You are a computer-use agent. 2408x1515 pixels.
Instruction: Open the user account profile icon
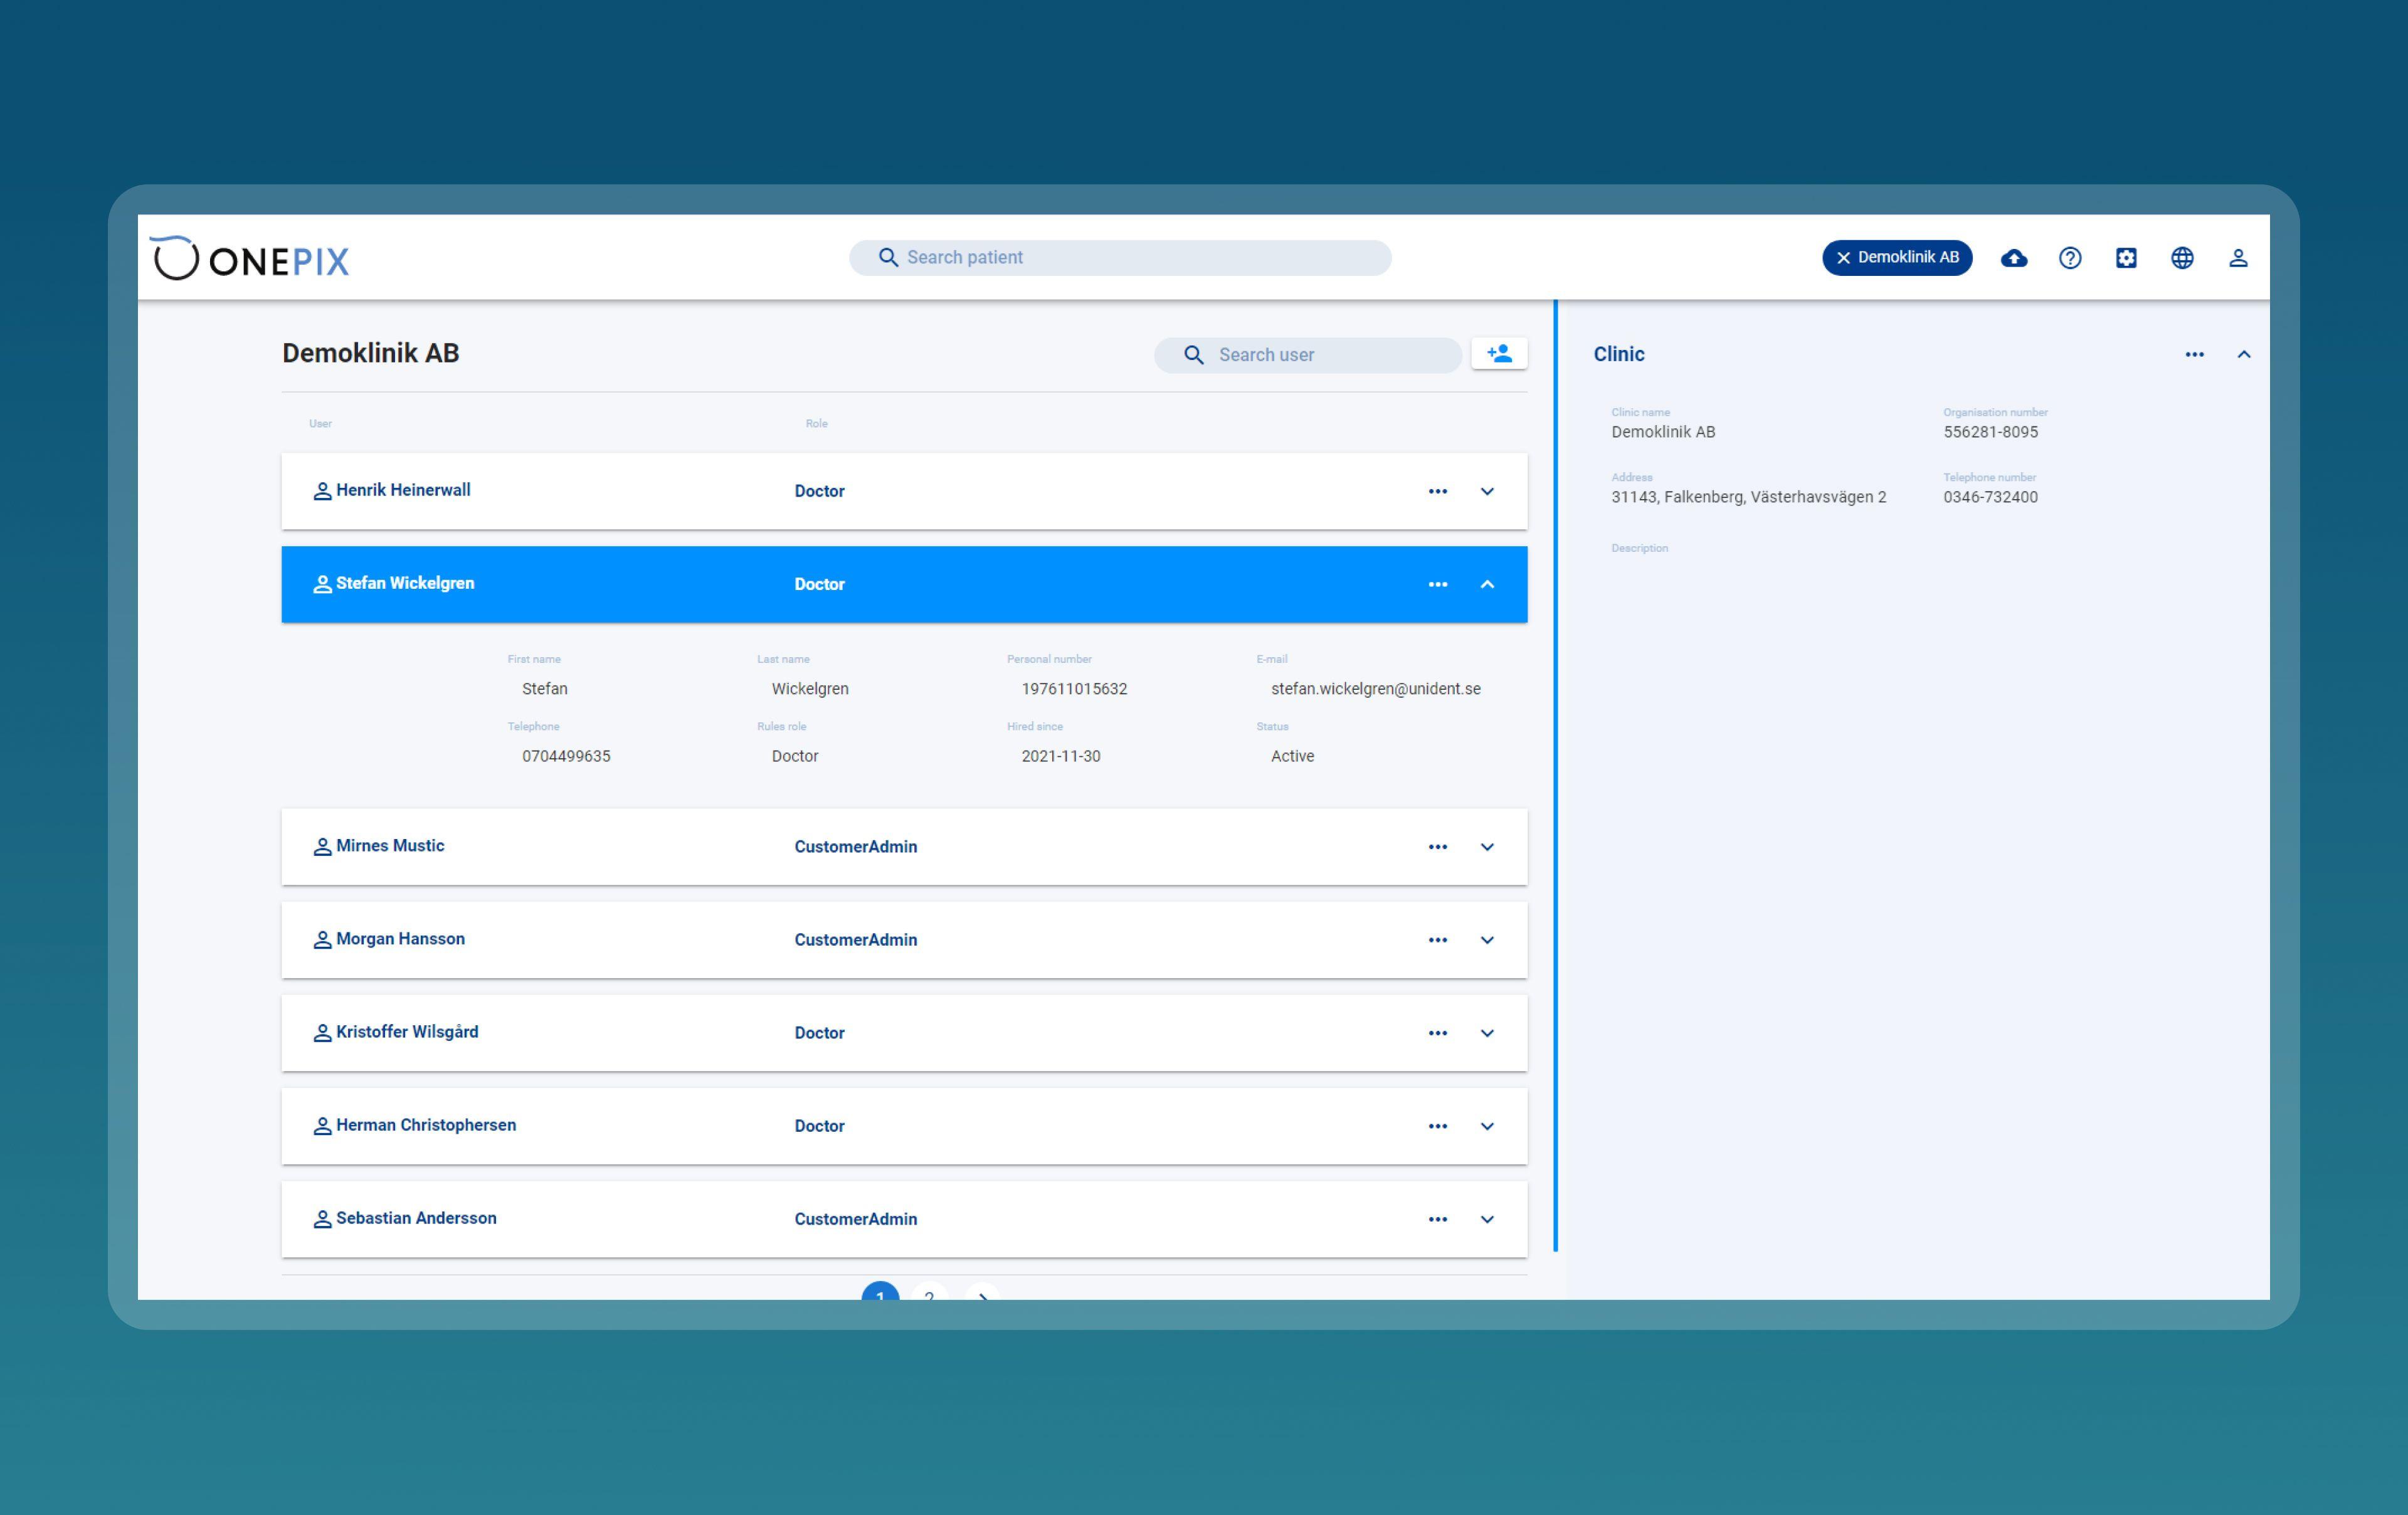tap(2238, 258)
